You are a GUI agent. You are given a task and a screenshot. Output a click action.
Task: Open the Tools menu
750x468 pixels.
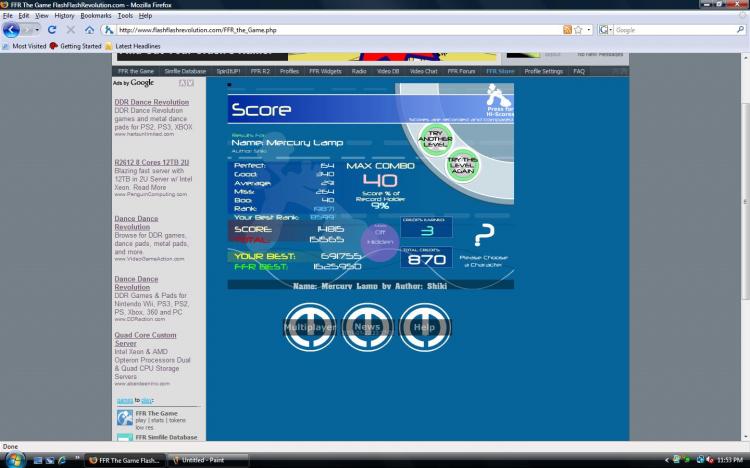click(125, 15)
